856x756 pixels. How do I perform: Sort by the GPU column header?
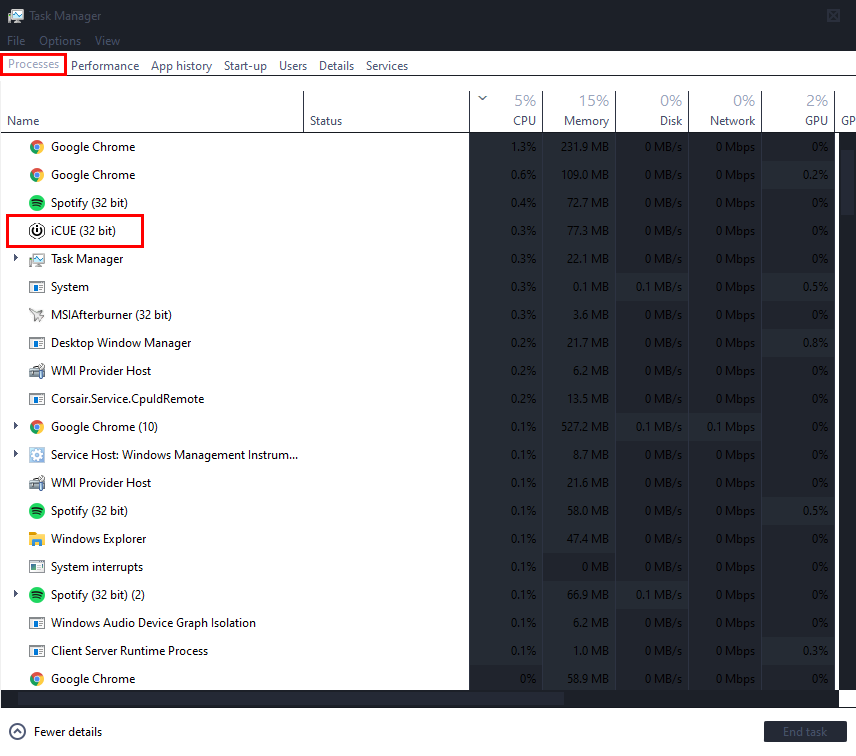click(x=798, y=112)
